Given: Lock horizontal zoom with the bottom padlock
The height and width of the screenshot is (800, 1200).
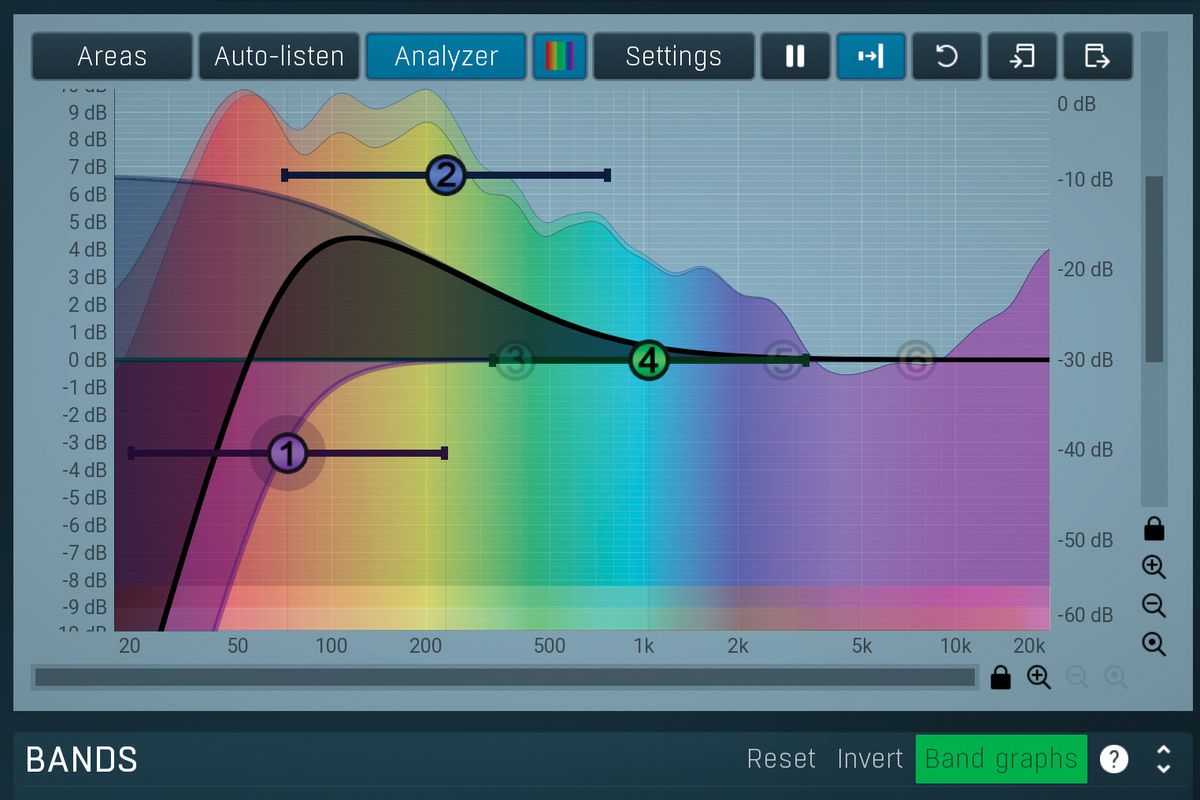Looking at the screenshot, I should 1001,678.
